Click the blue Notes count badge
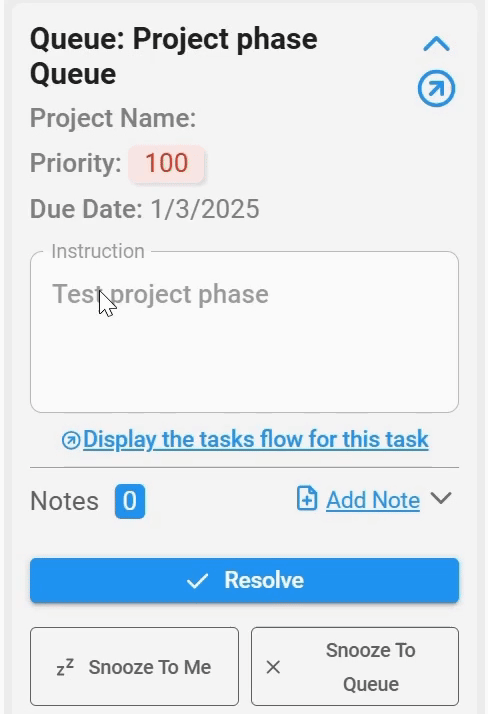Image resolution: width=488 pixels, height=714 pixels. 130,501
